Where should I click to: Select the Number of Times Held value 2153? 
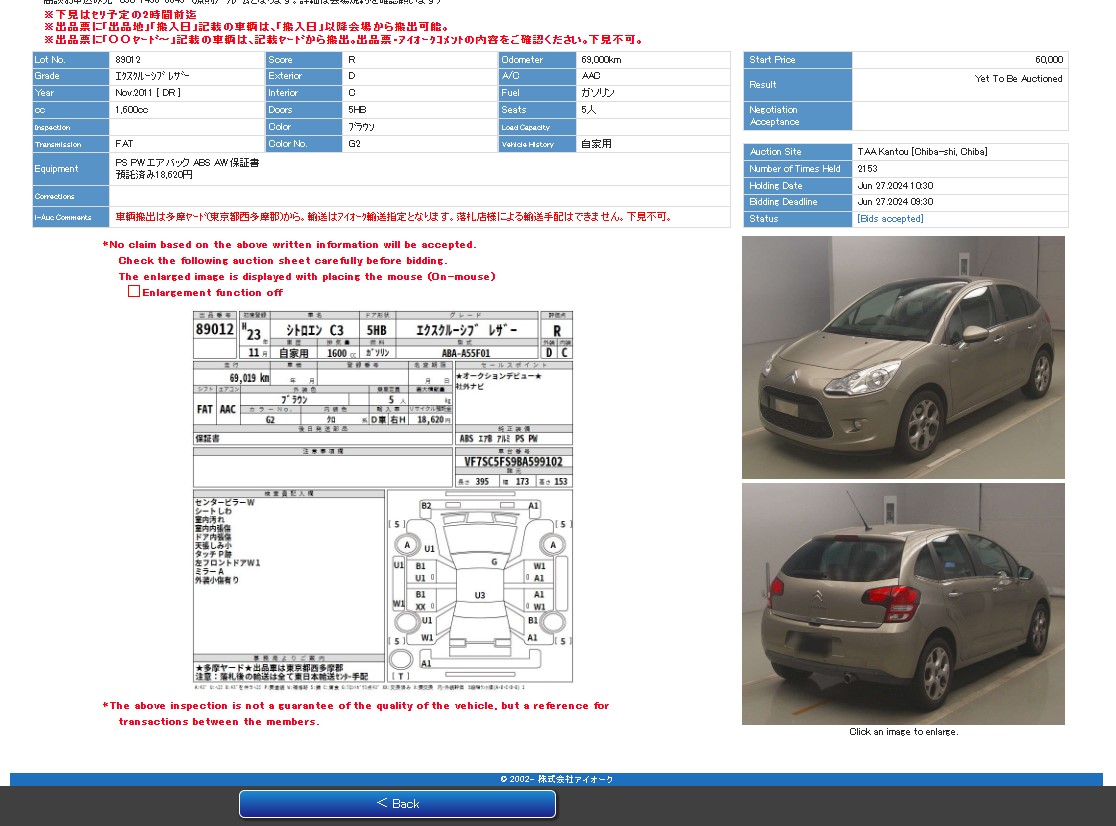click(868, 169)
